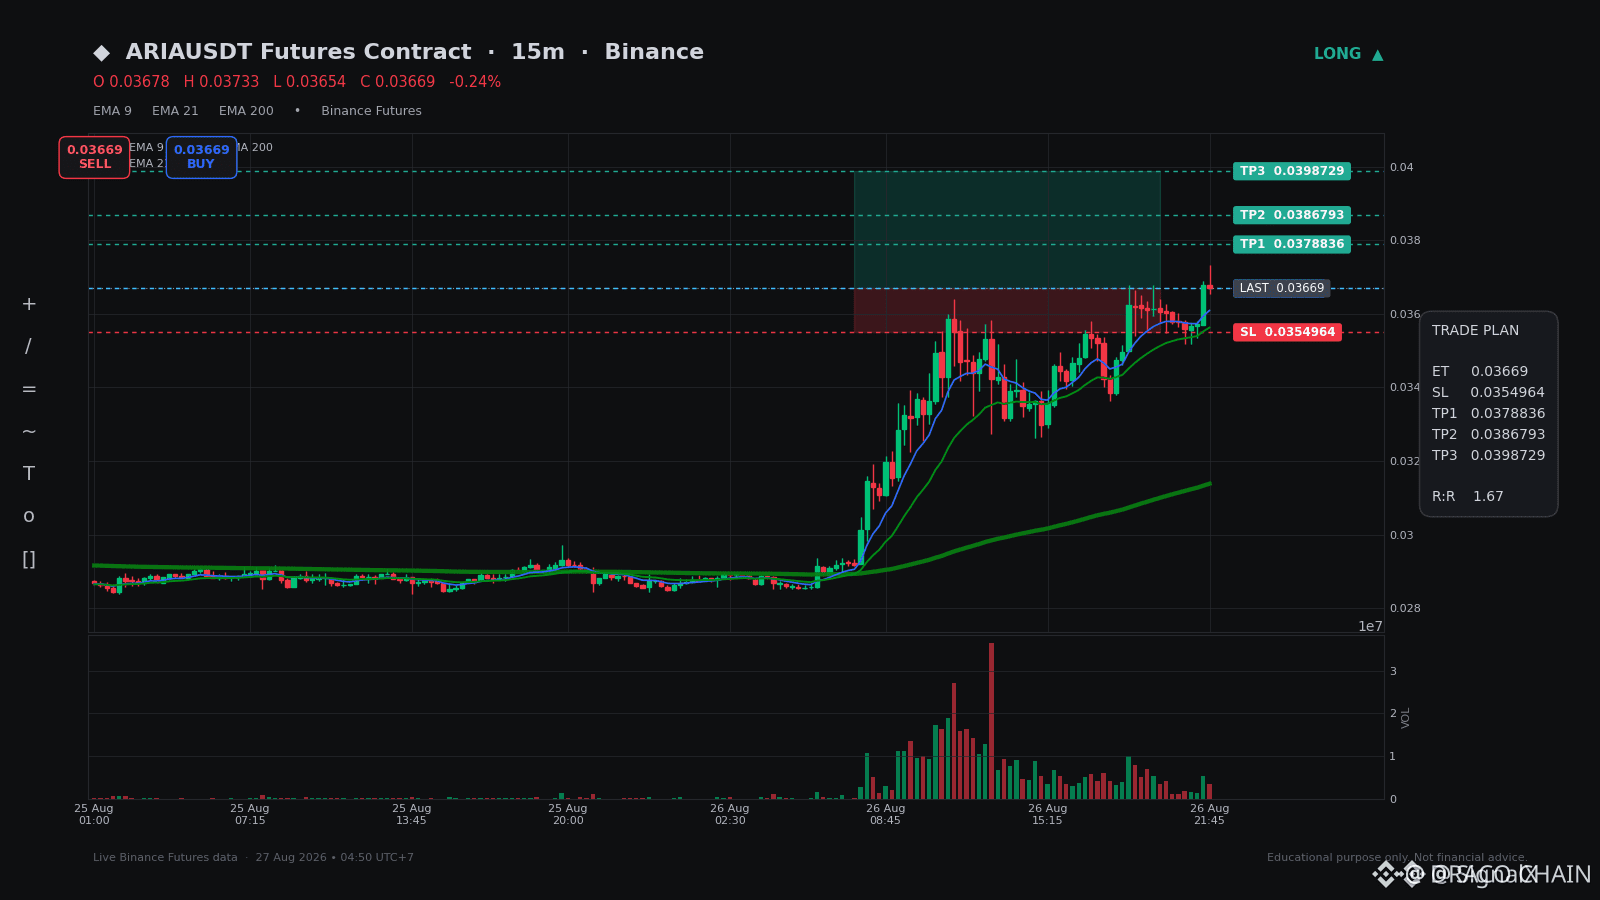Image resolution: width=1600 pixels, height=900 pixels.
Task: Click the 26 Aug 08:45 time label
Action: pyautogui.click(x=886, y=814)
